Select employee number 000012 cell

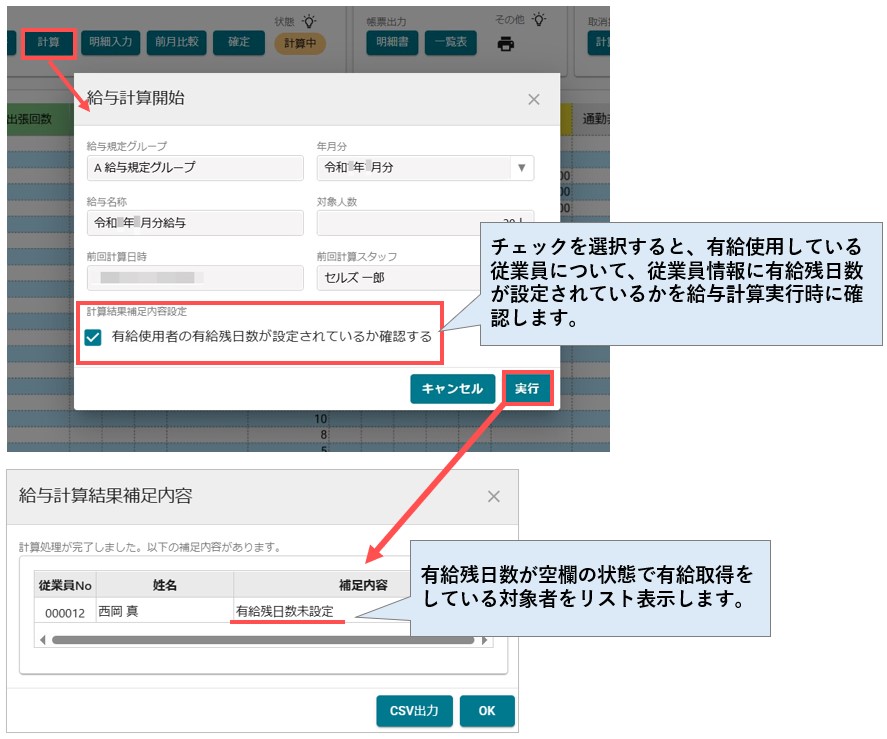(65, 612)
